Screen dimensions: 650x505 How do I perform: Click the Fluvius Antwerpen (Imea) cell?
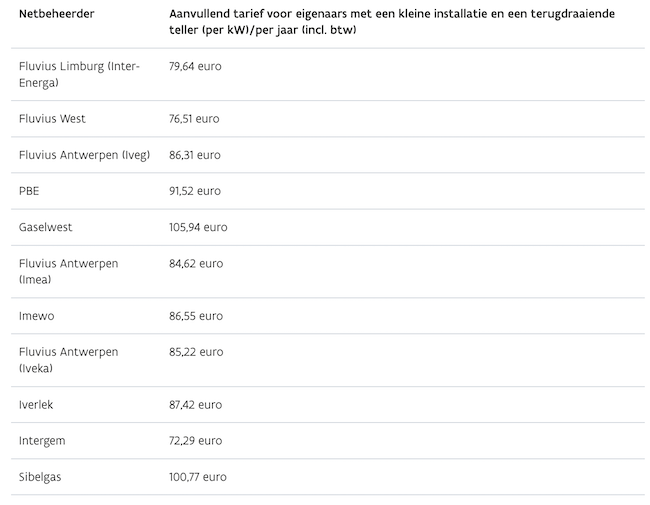click(69, 271)
